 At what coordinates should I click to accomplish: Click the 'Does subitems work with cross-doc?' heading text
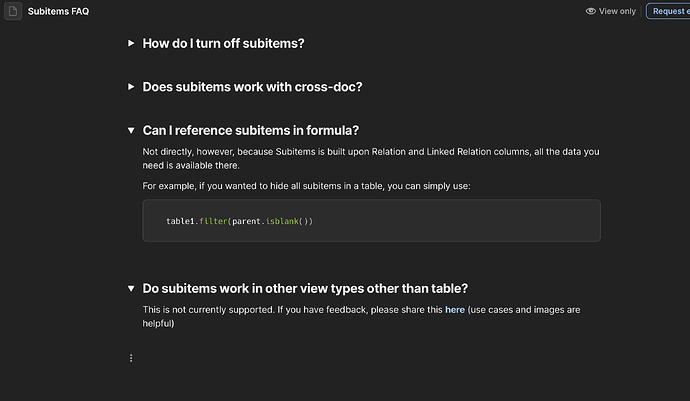point(252,87)
